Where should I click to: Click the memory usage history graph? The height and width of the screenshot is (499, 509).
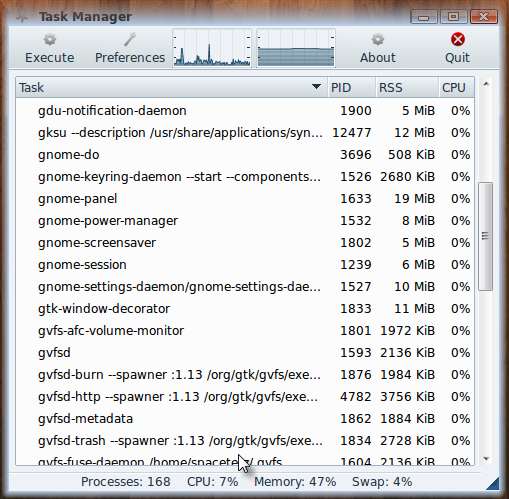point(296,48)
